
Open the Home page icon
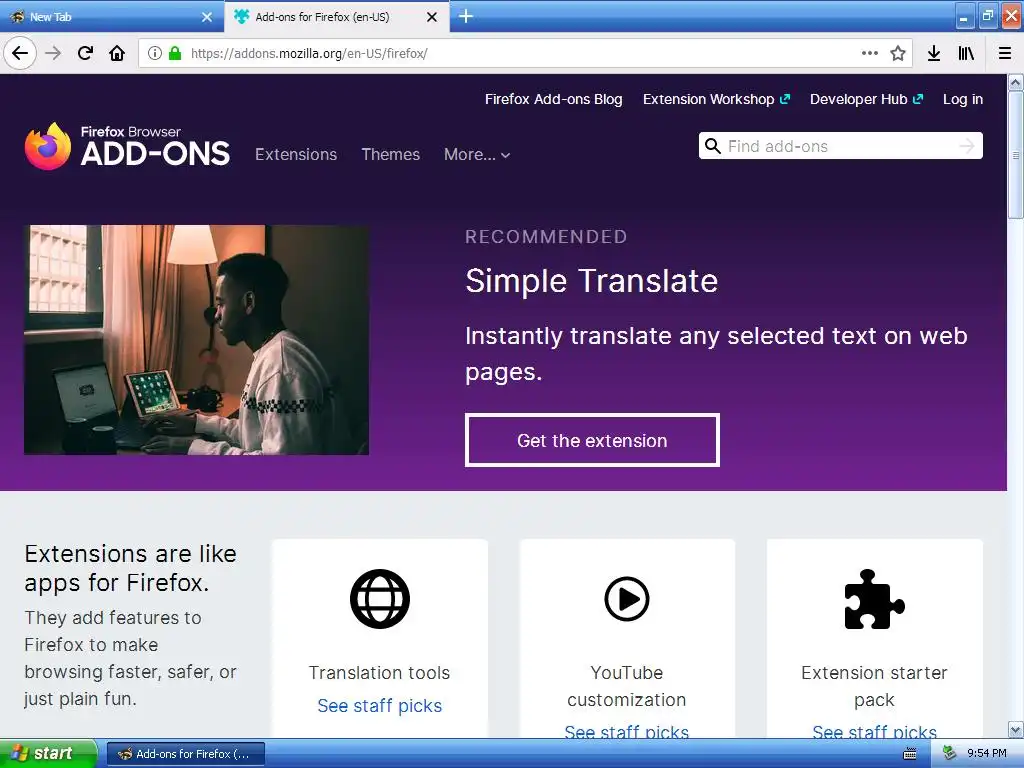point(117,53)
